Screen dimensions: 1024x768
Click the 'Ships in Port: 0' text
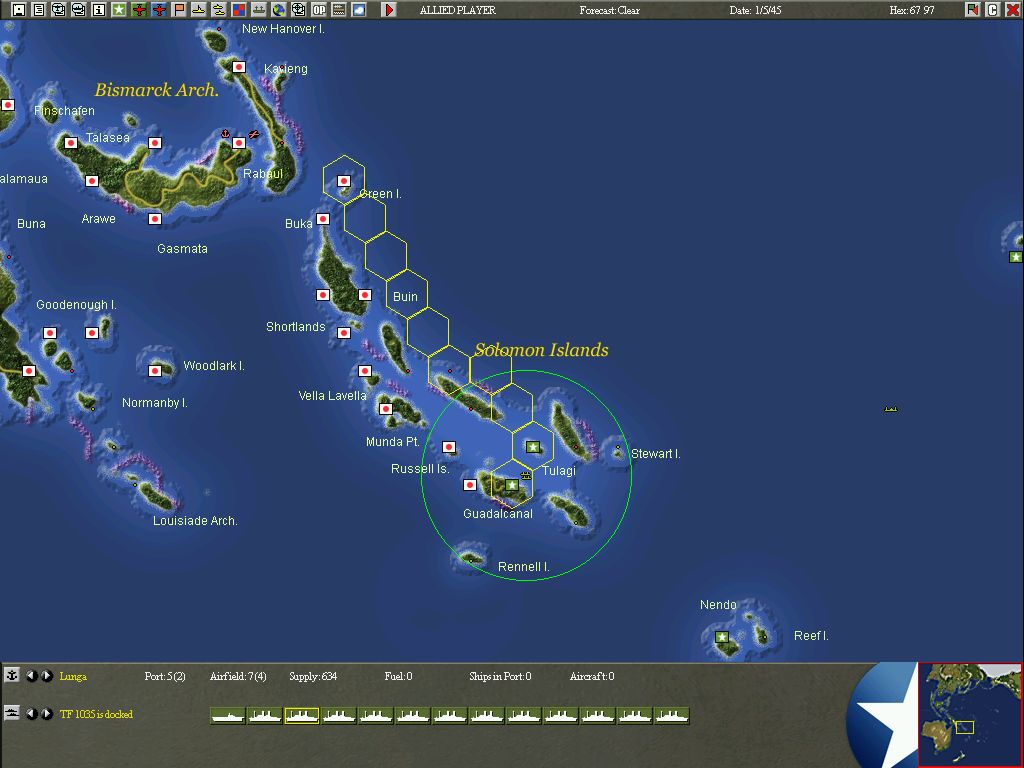point(500,677)
